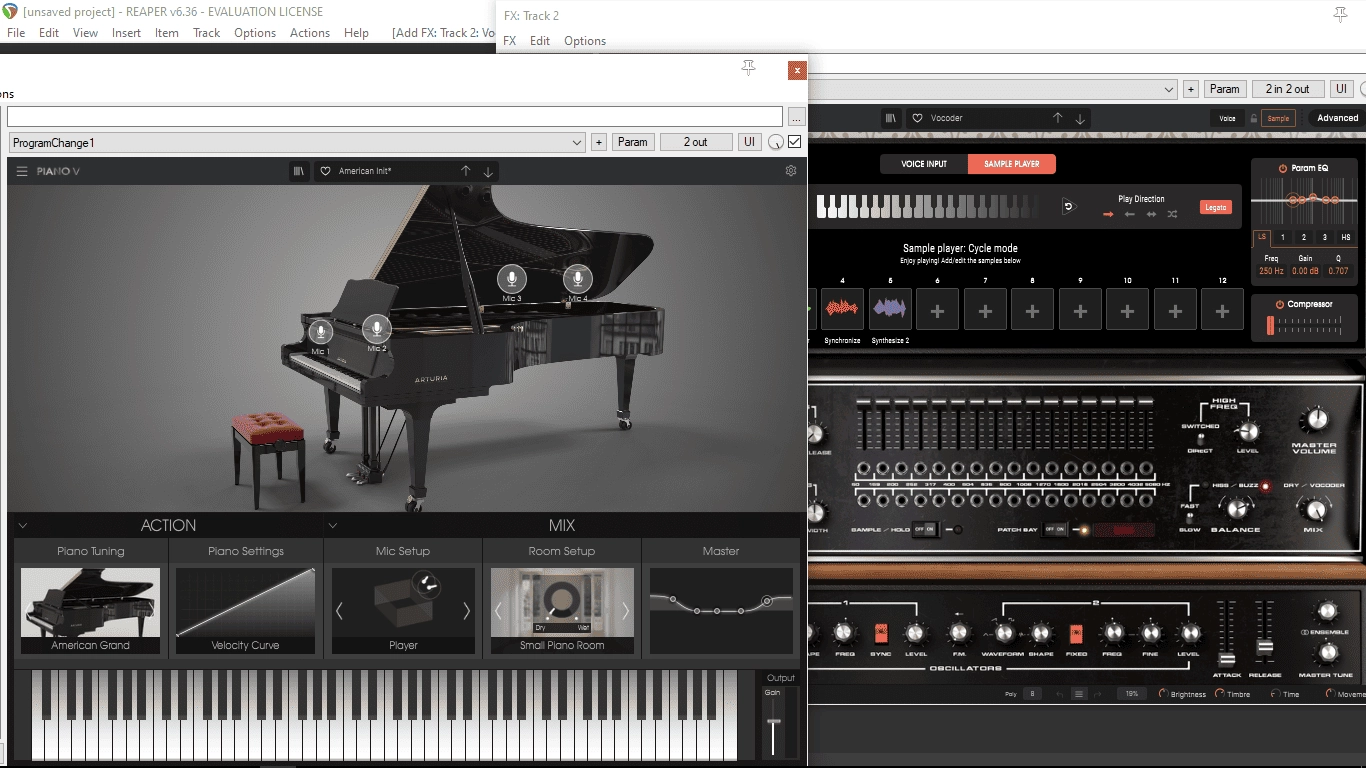1366x768 pixels.
Task: Toggle the Param EQ power button
Action: click(x=1283, y=168)
